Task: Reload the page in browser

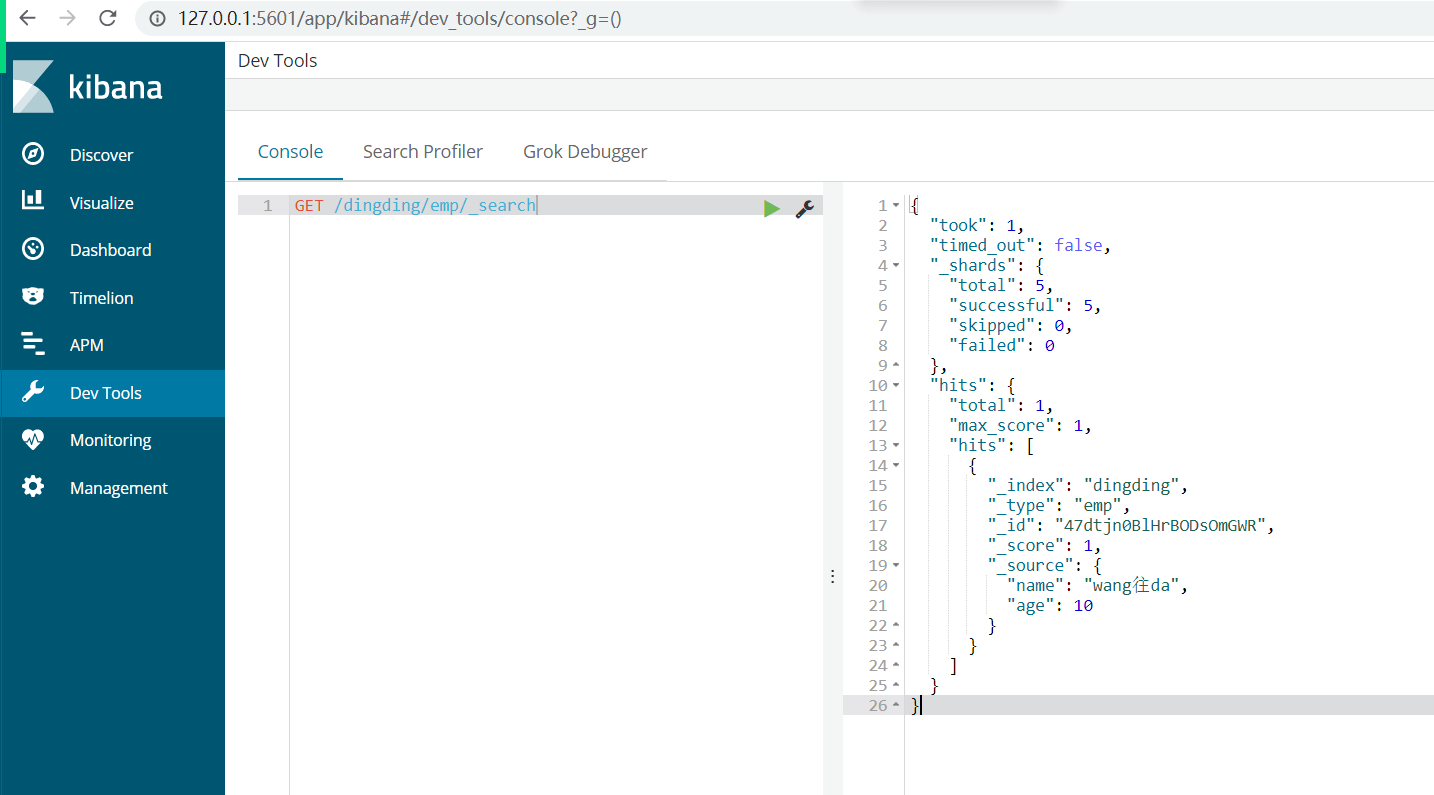Action: [x=108, y=18]
